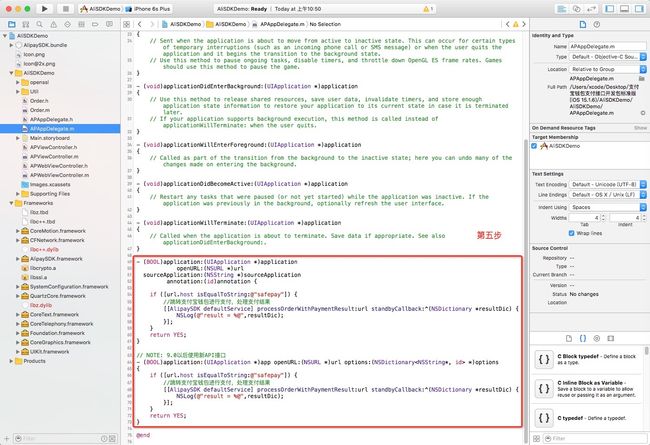Show the Code Snippet library
Image resolution: width=650 pixels, height=445 pixels.
pyautogui.click(x=582, y=338)
